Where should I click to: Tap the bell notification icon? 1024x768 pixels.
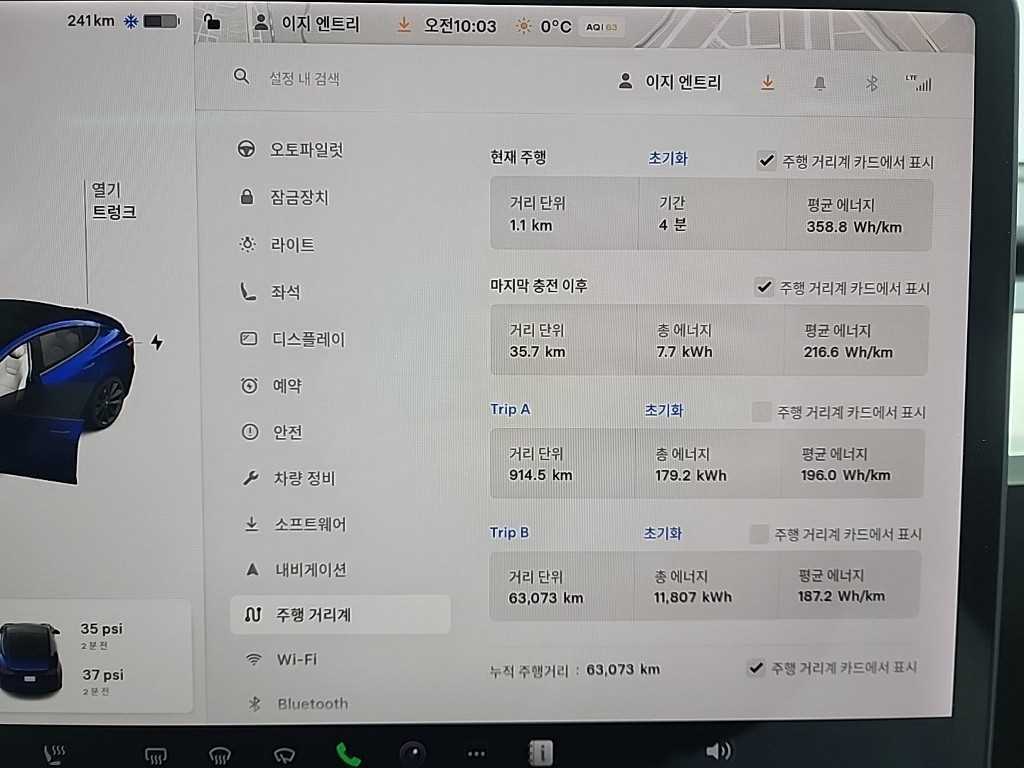tap(820, 84)
